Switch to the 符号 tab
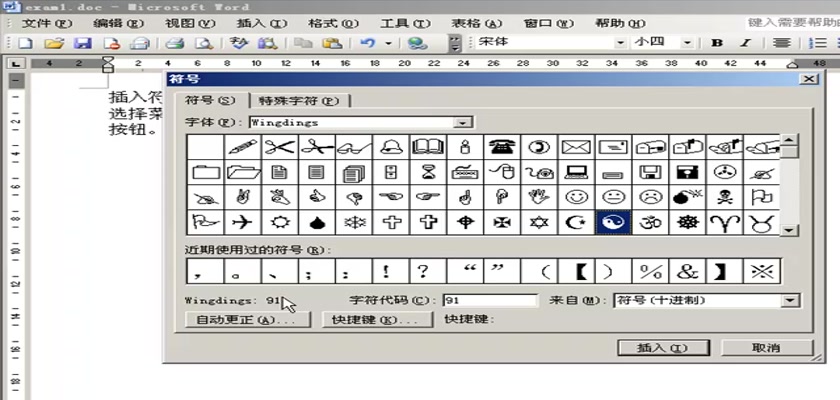The width and height of the screenshot is (840, 400). click(x=210, y=100)
